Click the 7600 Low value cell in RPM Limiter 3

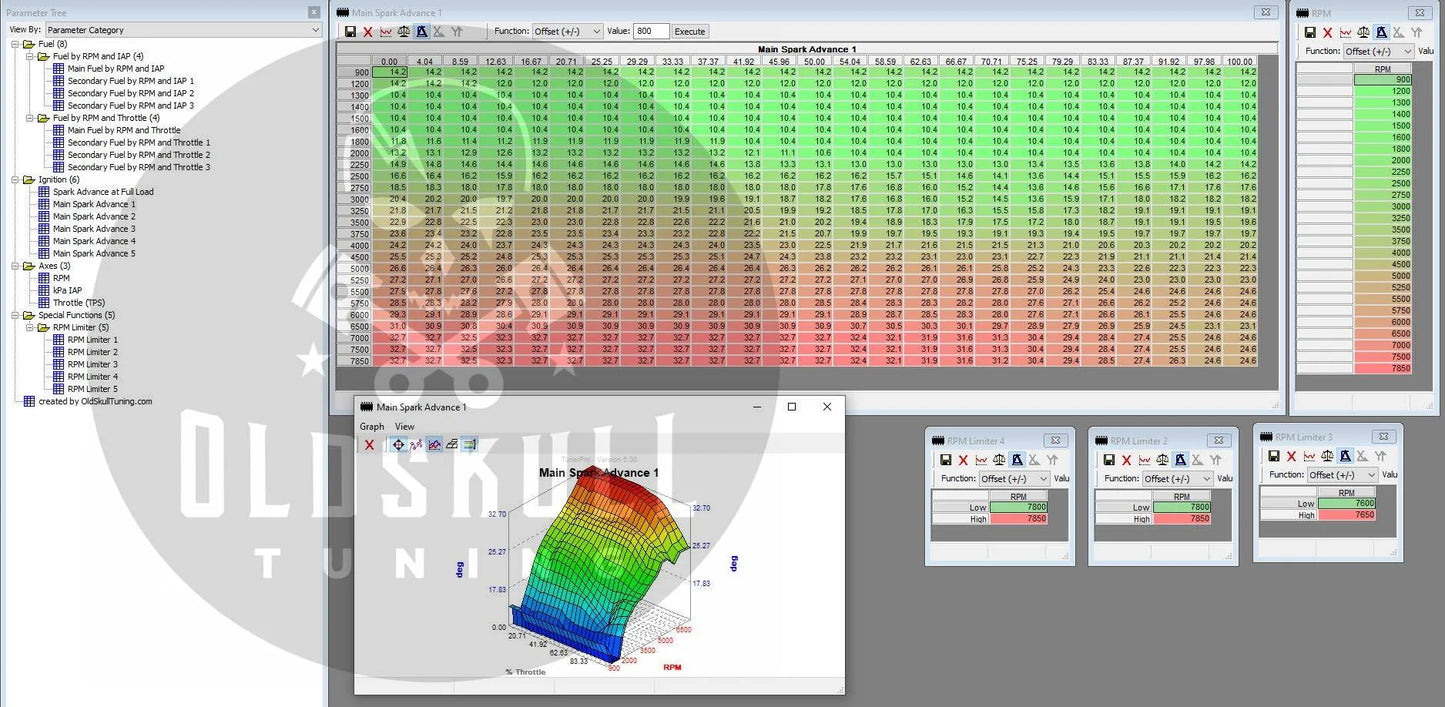tap(1347, 504)
